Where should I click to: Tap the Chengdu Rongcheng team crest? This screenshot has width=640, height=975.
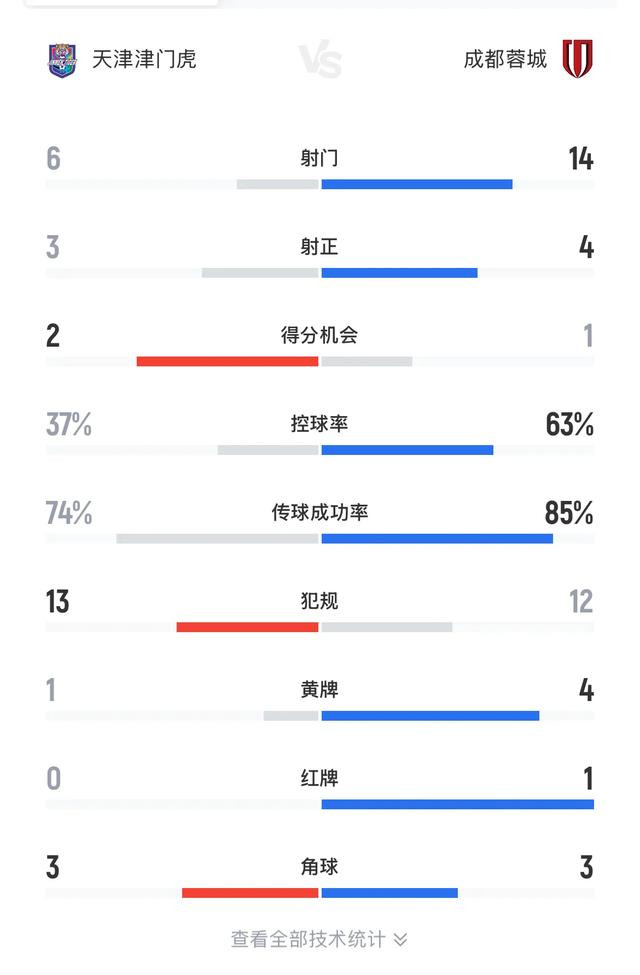[578, 59]
